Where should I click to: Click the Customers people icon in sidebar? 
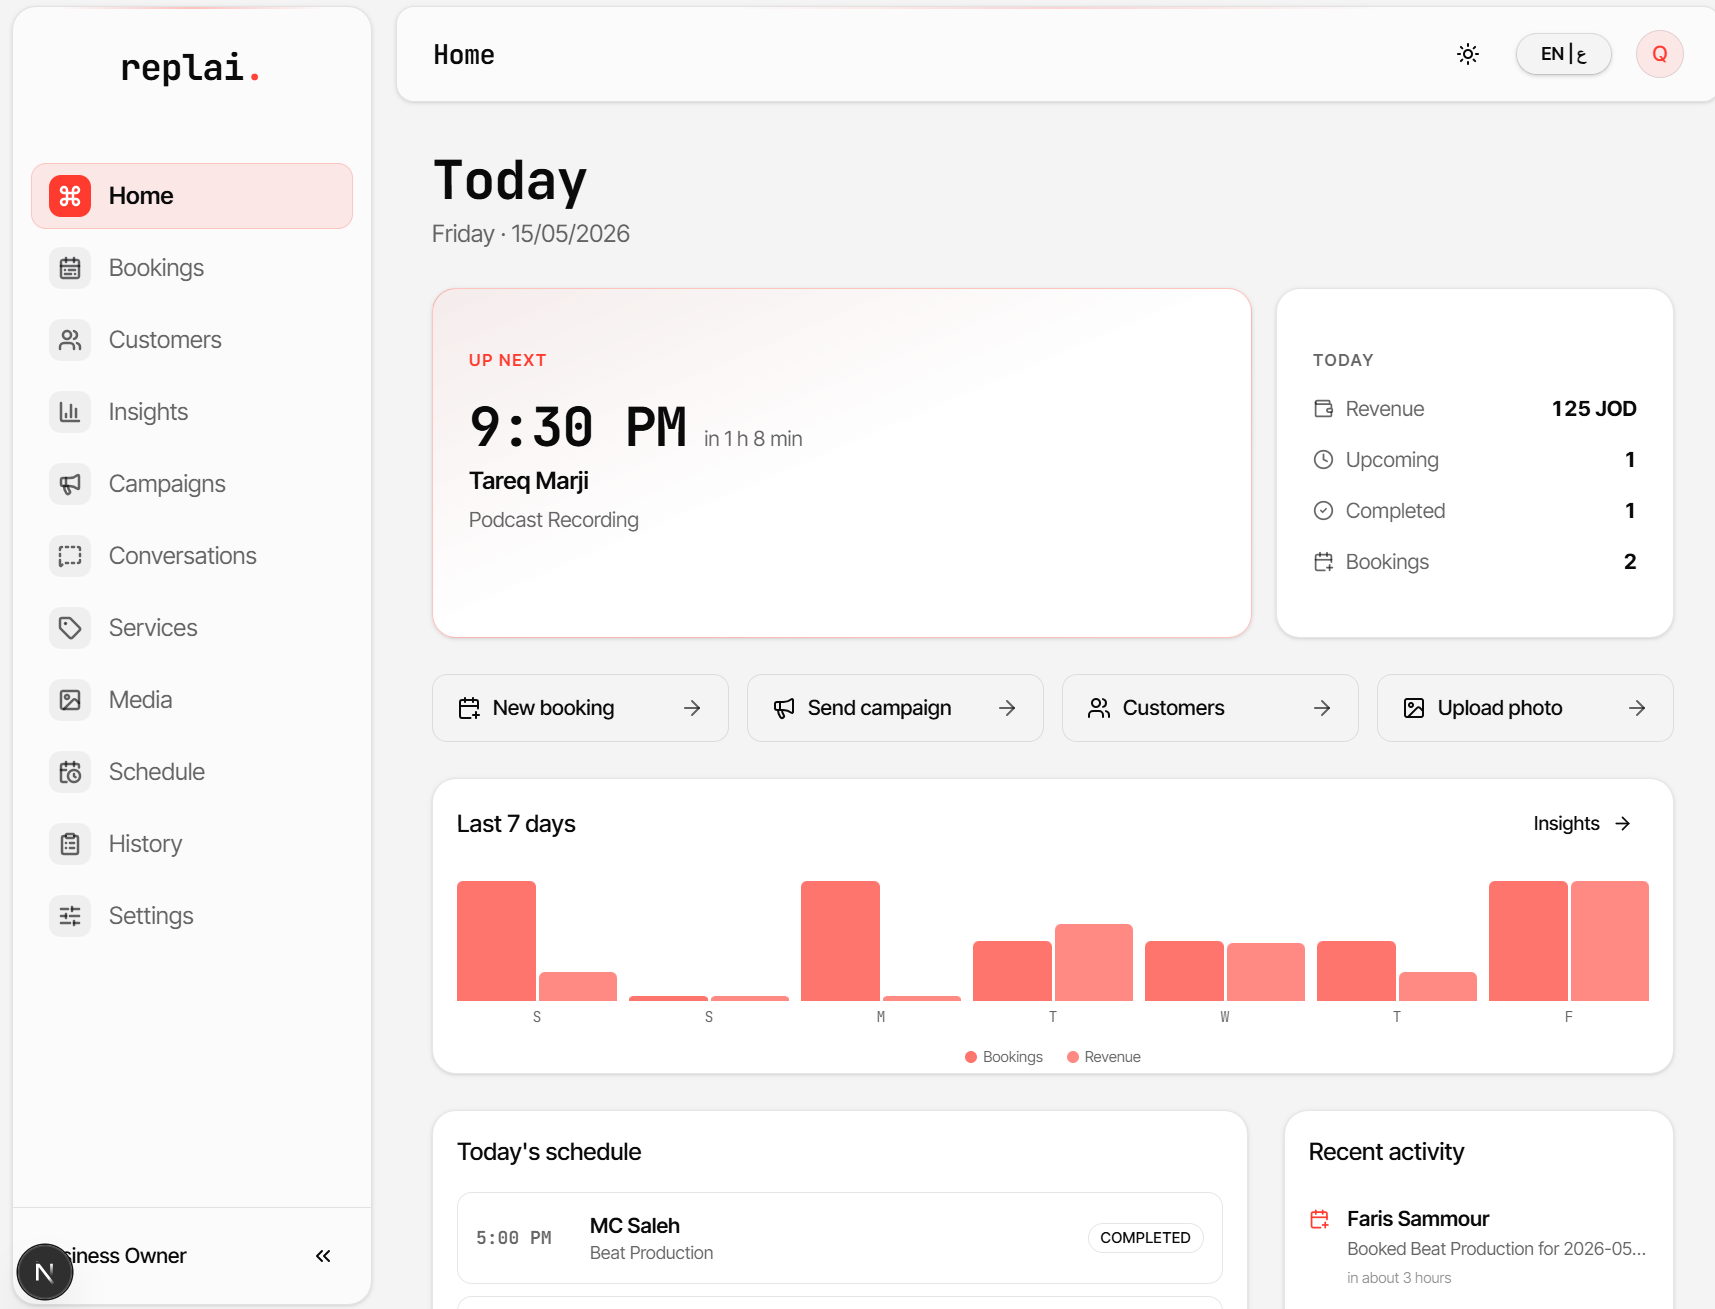pyautogui.click(x=70, y=340)
